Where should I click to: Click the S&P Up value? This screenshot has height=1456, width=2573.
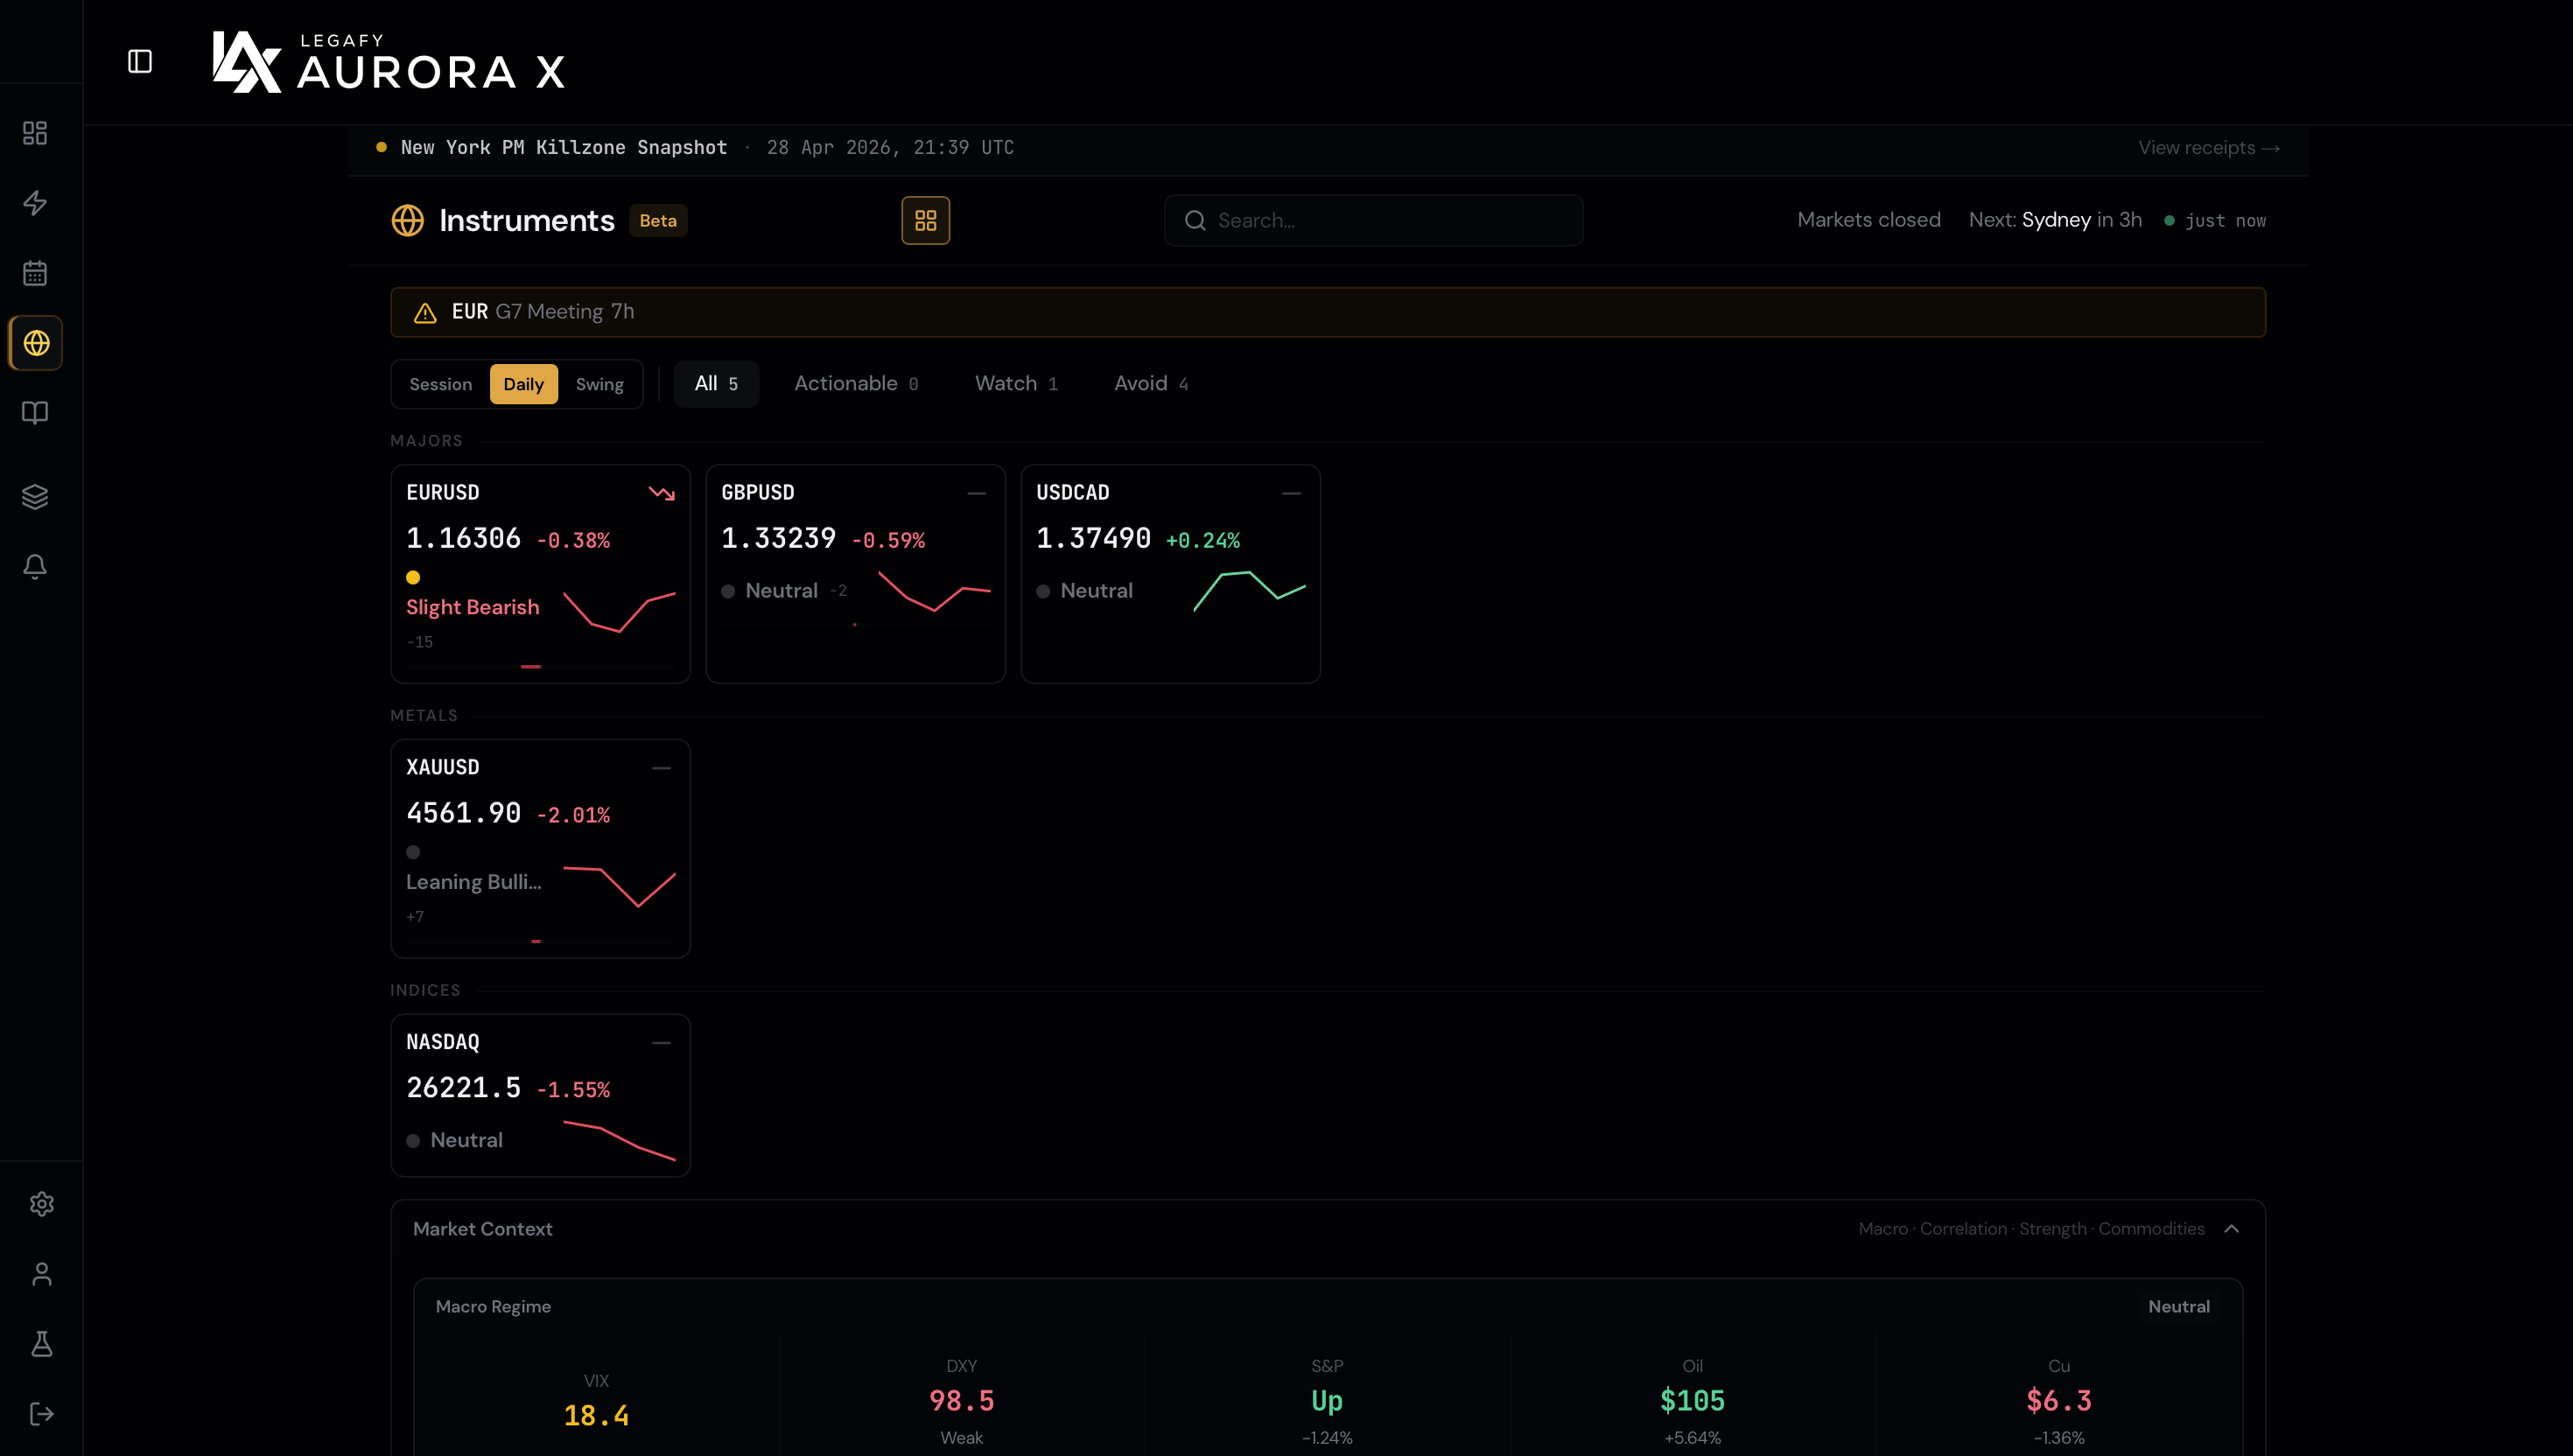1327,1401
